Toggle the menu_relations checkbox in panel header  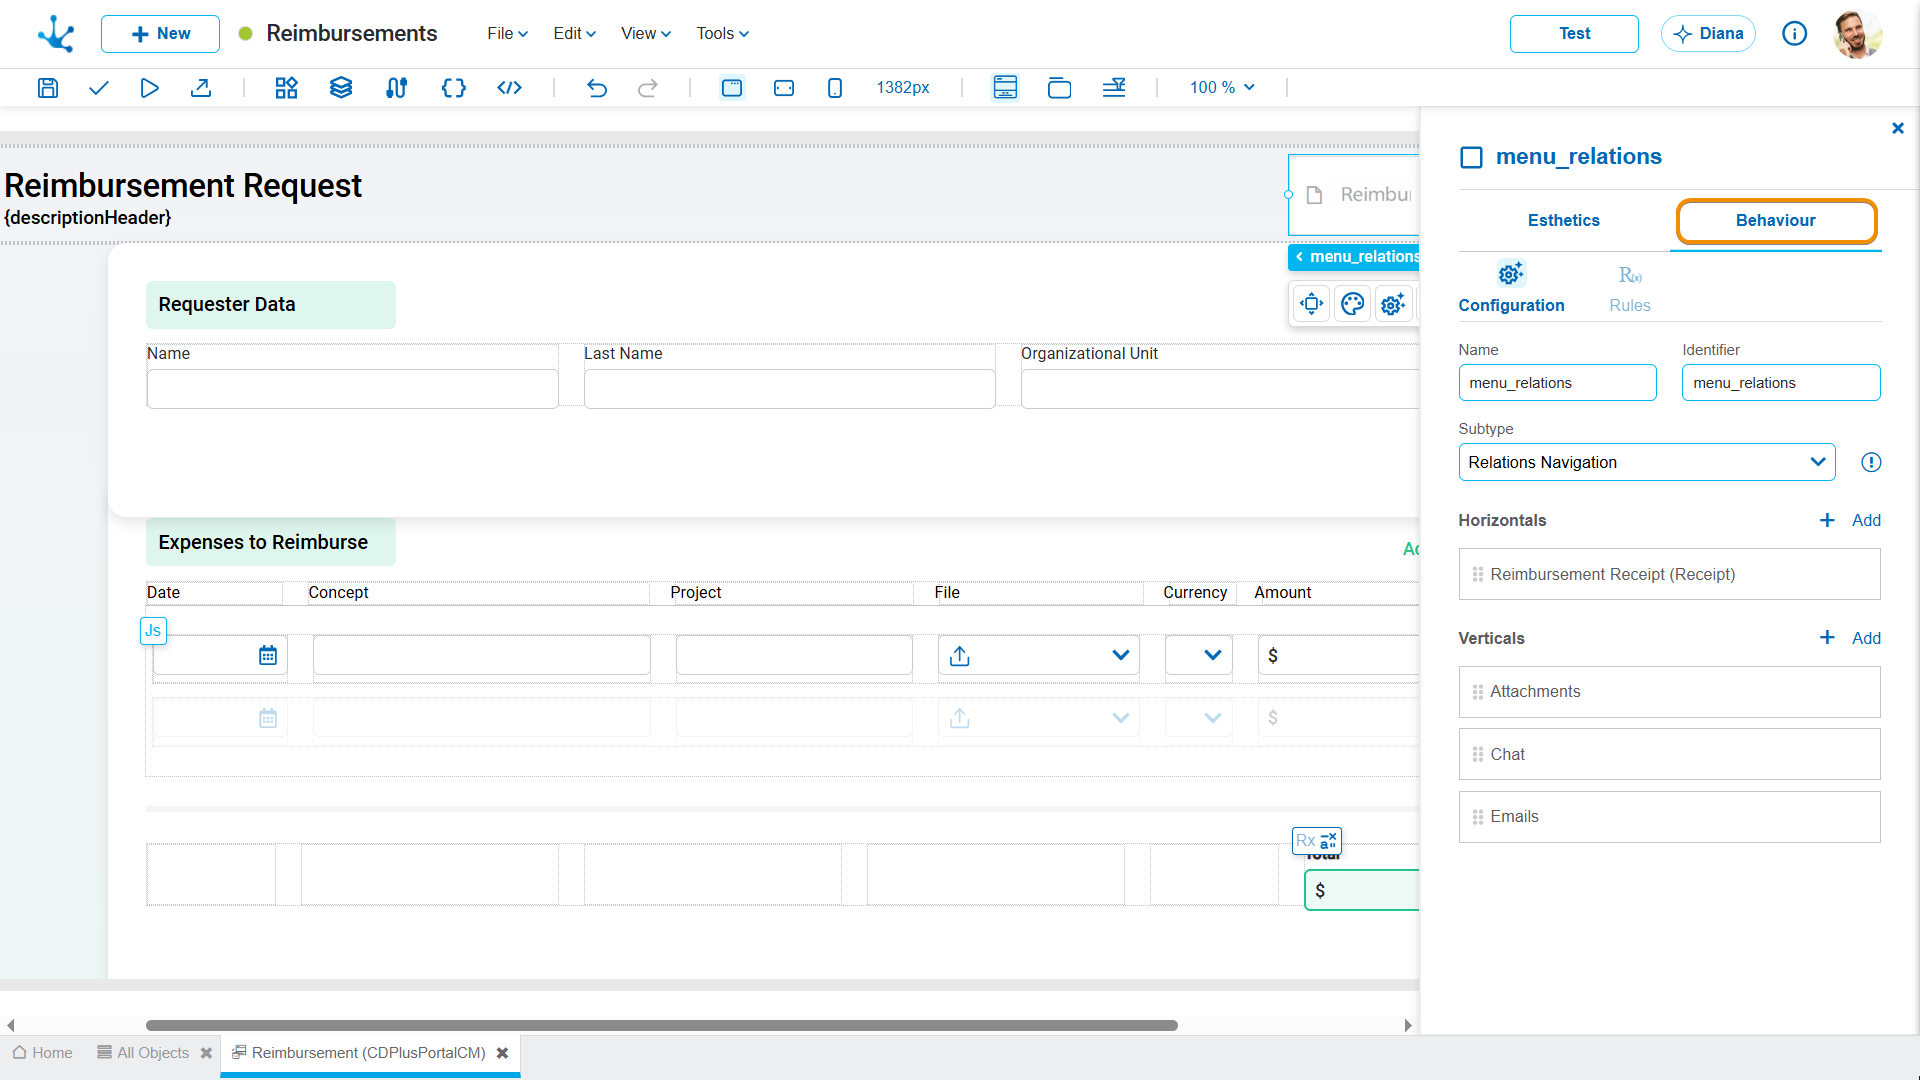1471,157
